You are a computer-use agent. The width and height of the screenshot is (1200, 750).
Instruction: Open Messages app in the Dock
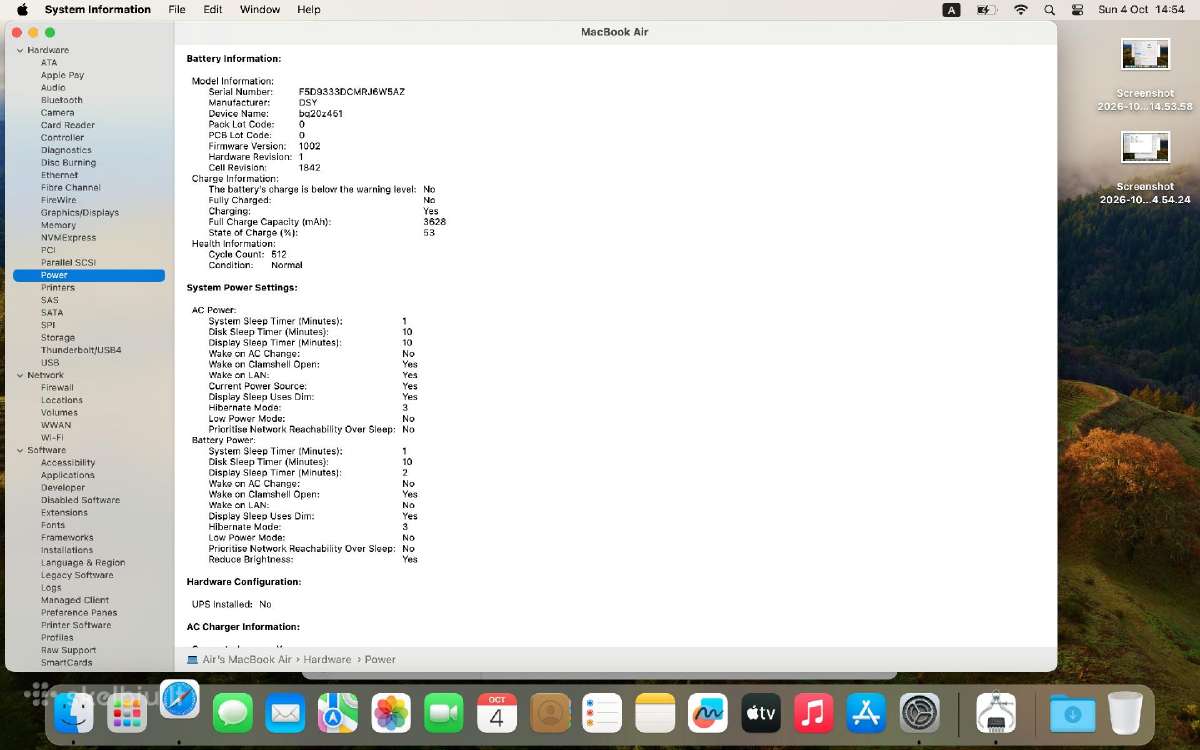233,714
